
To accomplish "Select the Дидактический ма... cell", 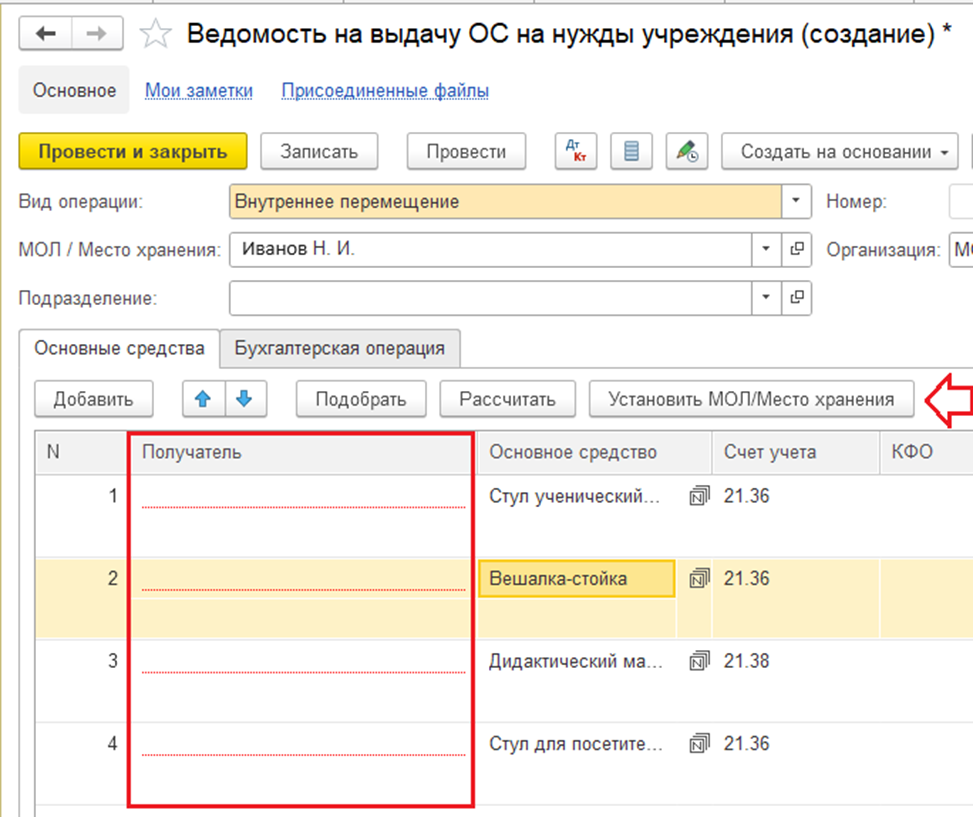I will click(x=576, y=661).
